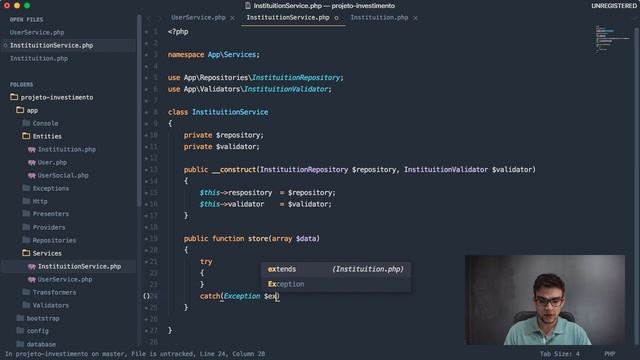The height and width of the screenshot is (360, 640).
Task: Click the window title document icon
Action: [x=248, y=6]
